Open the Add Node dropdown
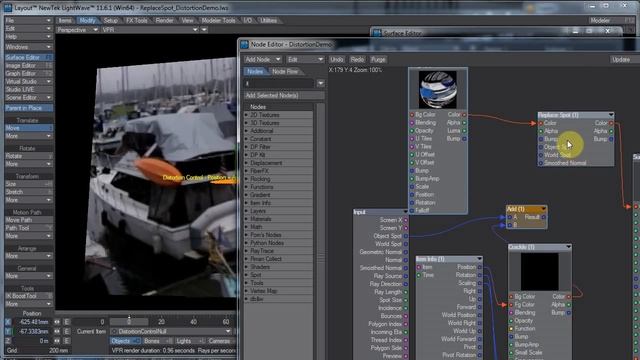The width and height of the screenshot is (640, 360). coord(262,60)
